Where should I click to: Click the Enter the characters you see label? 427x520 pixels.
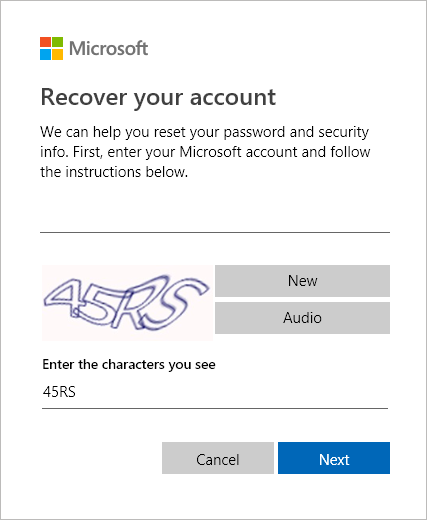[129, 364]
